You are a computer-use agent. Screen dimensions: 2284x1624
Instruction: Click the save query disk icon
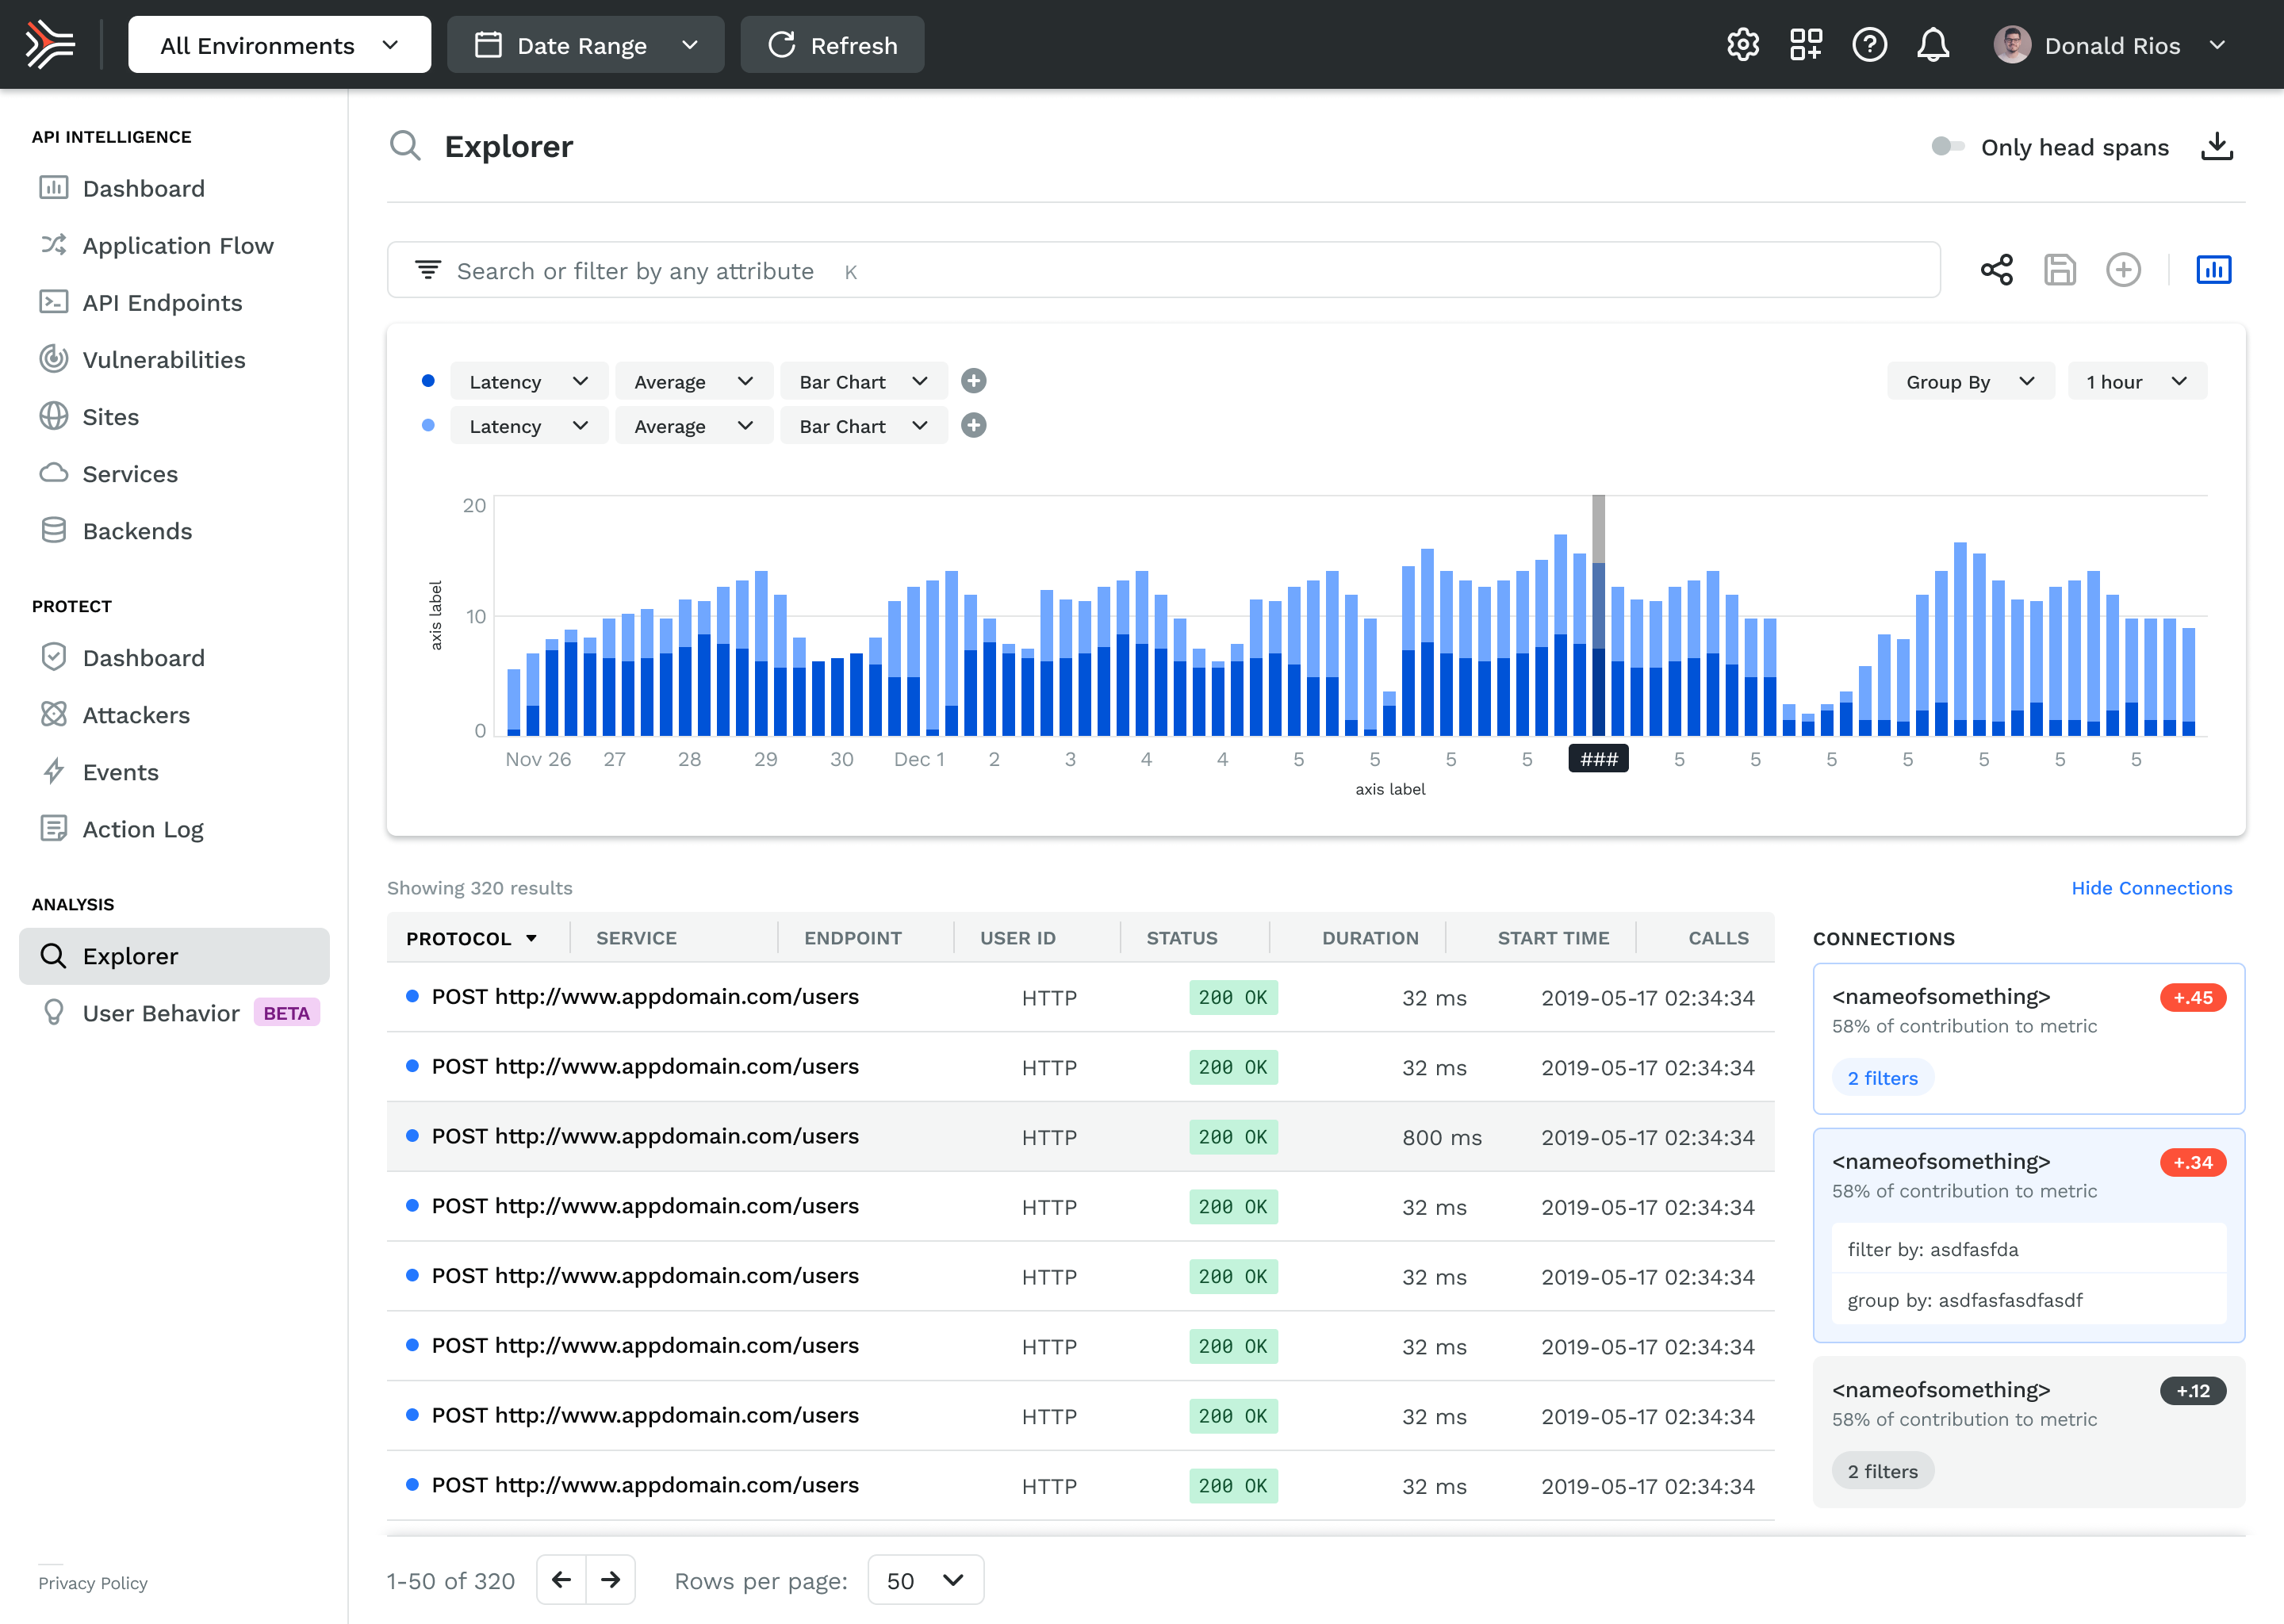[x=2059, y=270]
